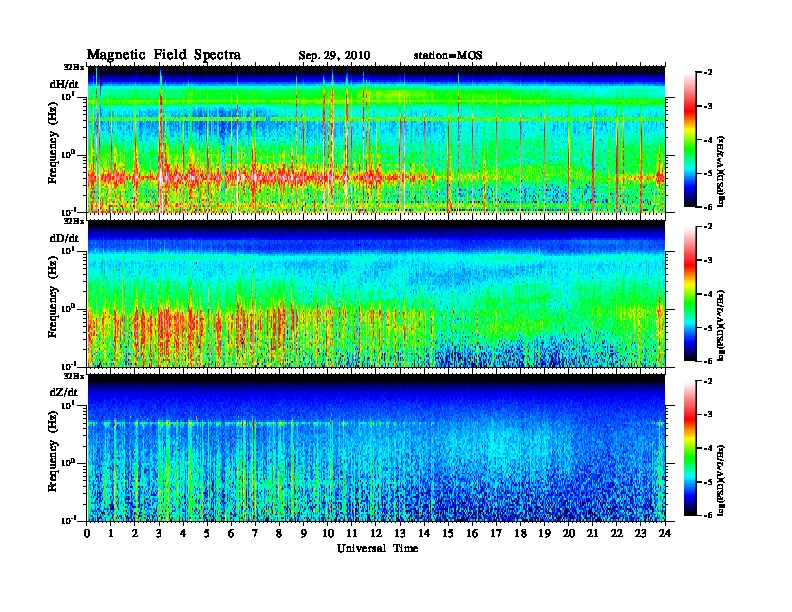Click the 10^1 frequency tick of dZ/dt panel
Viewport: 792px width, 612px height.
coord(69,405)
